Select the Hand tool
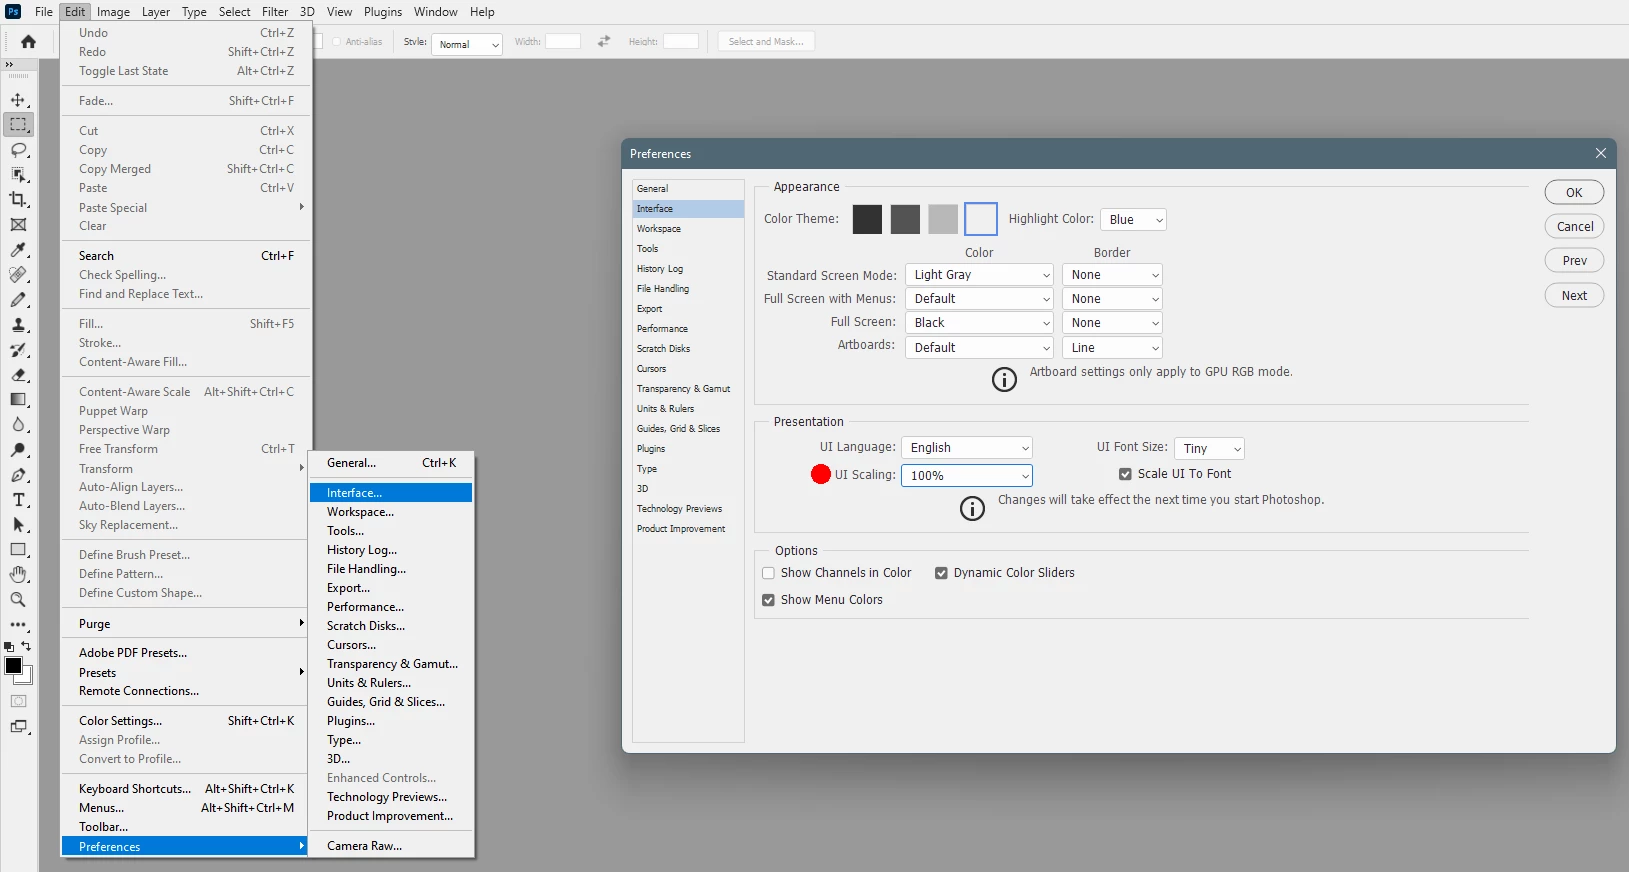Screen dimensions: 1629x872 (x=18, y=575)
